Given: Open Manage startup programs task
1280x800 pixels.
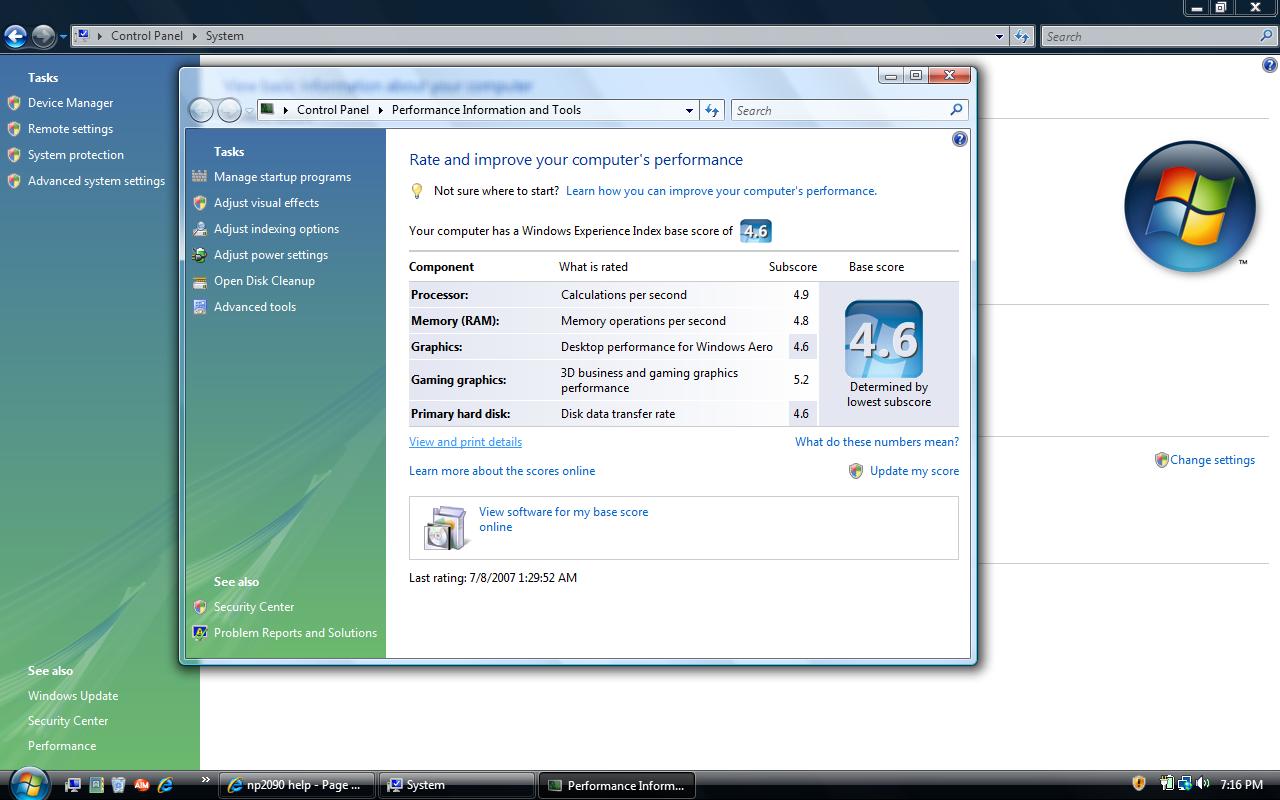Looking at the screenshot, I should 282,177.
